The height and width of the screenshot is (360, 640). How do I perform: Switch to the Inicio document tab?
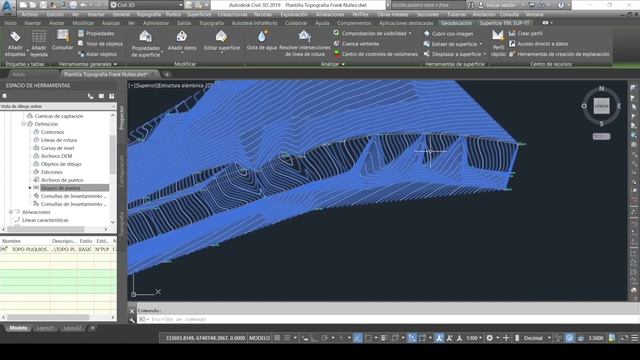pos(19,74)
